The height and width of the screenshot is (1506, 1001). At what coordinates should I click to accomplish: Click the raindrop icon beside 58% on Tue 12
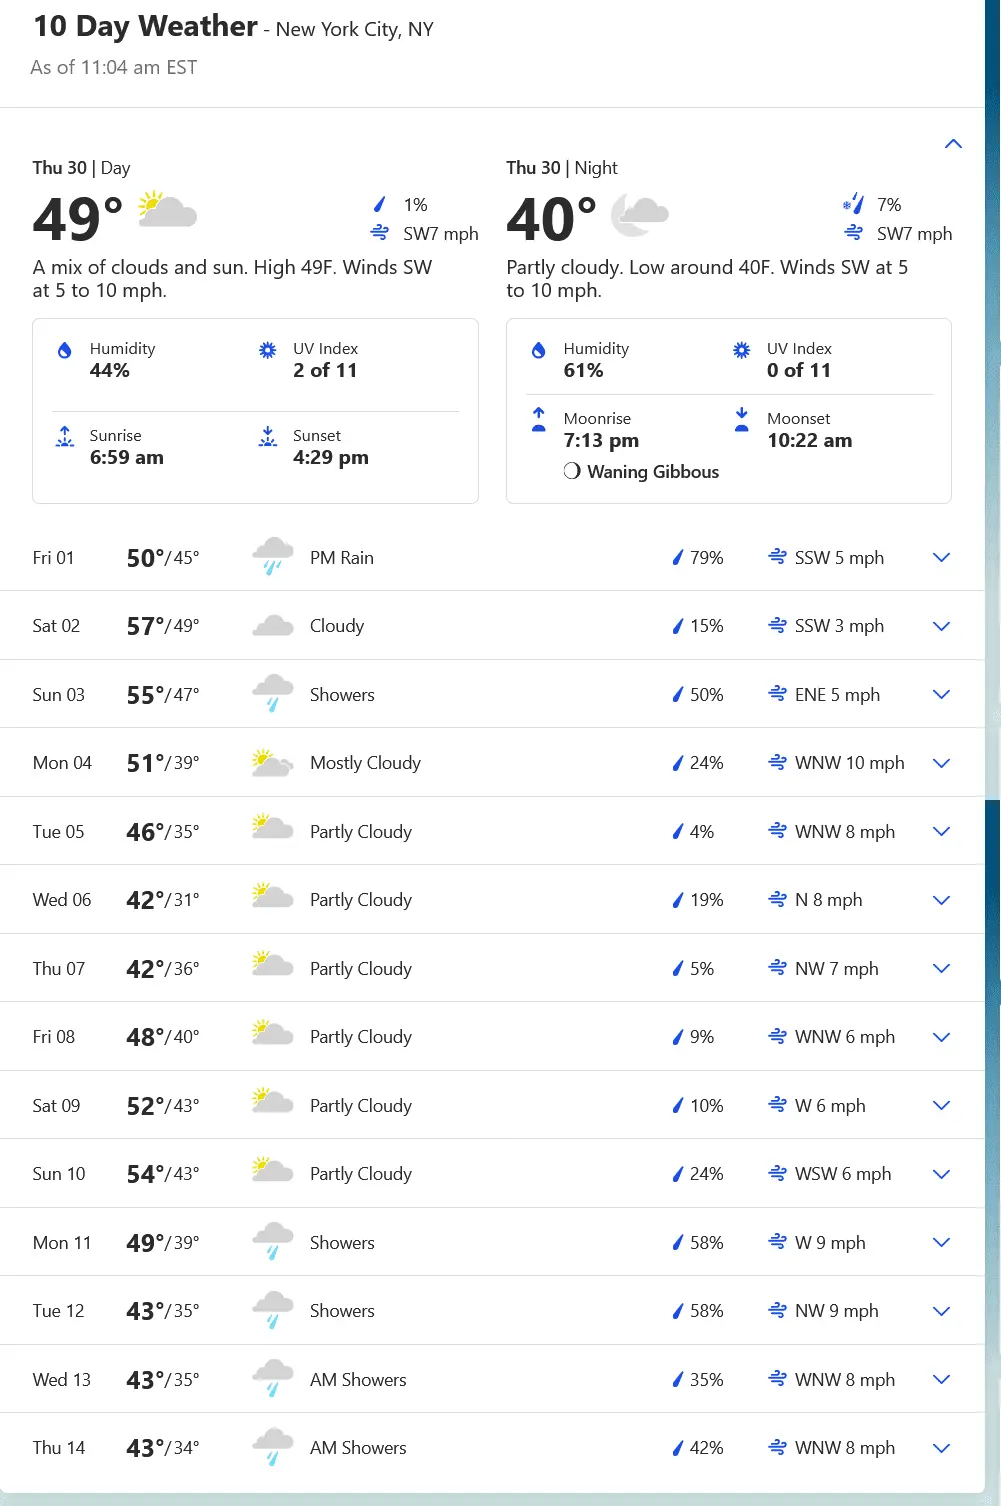pyautogui.click(x=677, y=1311)
